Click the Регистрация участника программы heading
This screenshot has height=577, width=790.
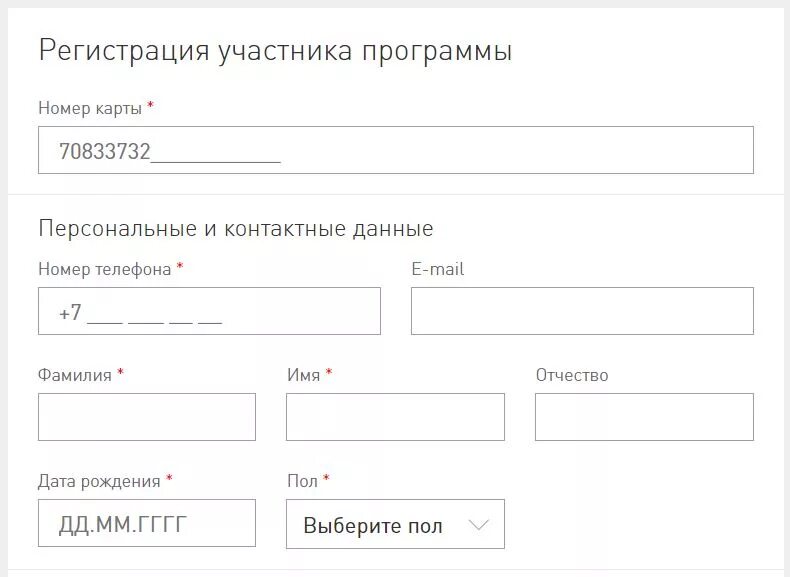click(275, 52)
